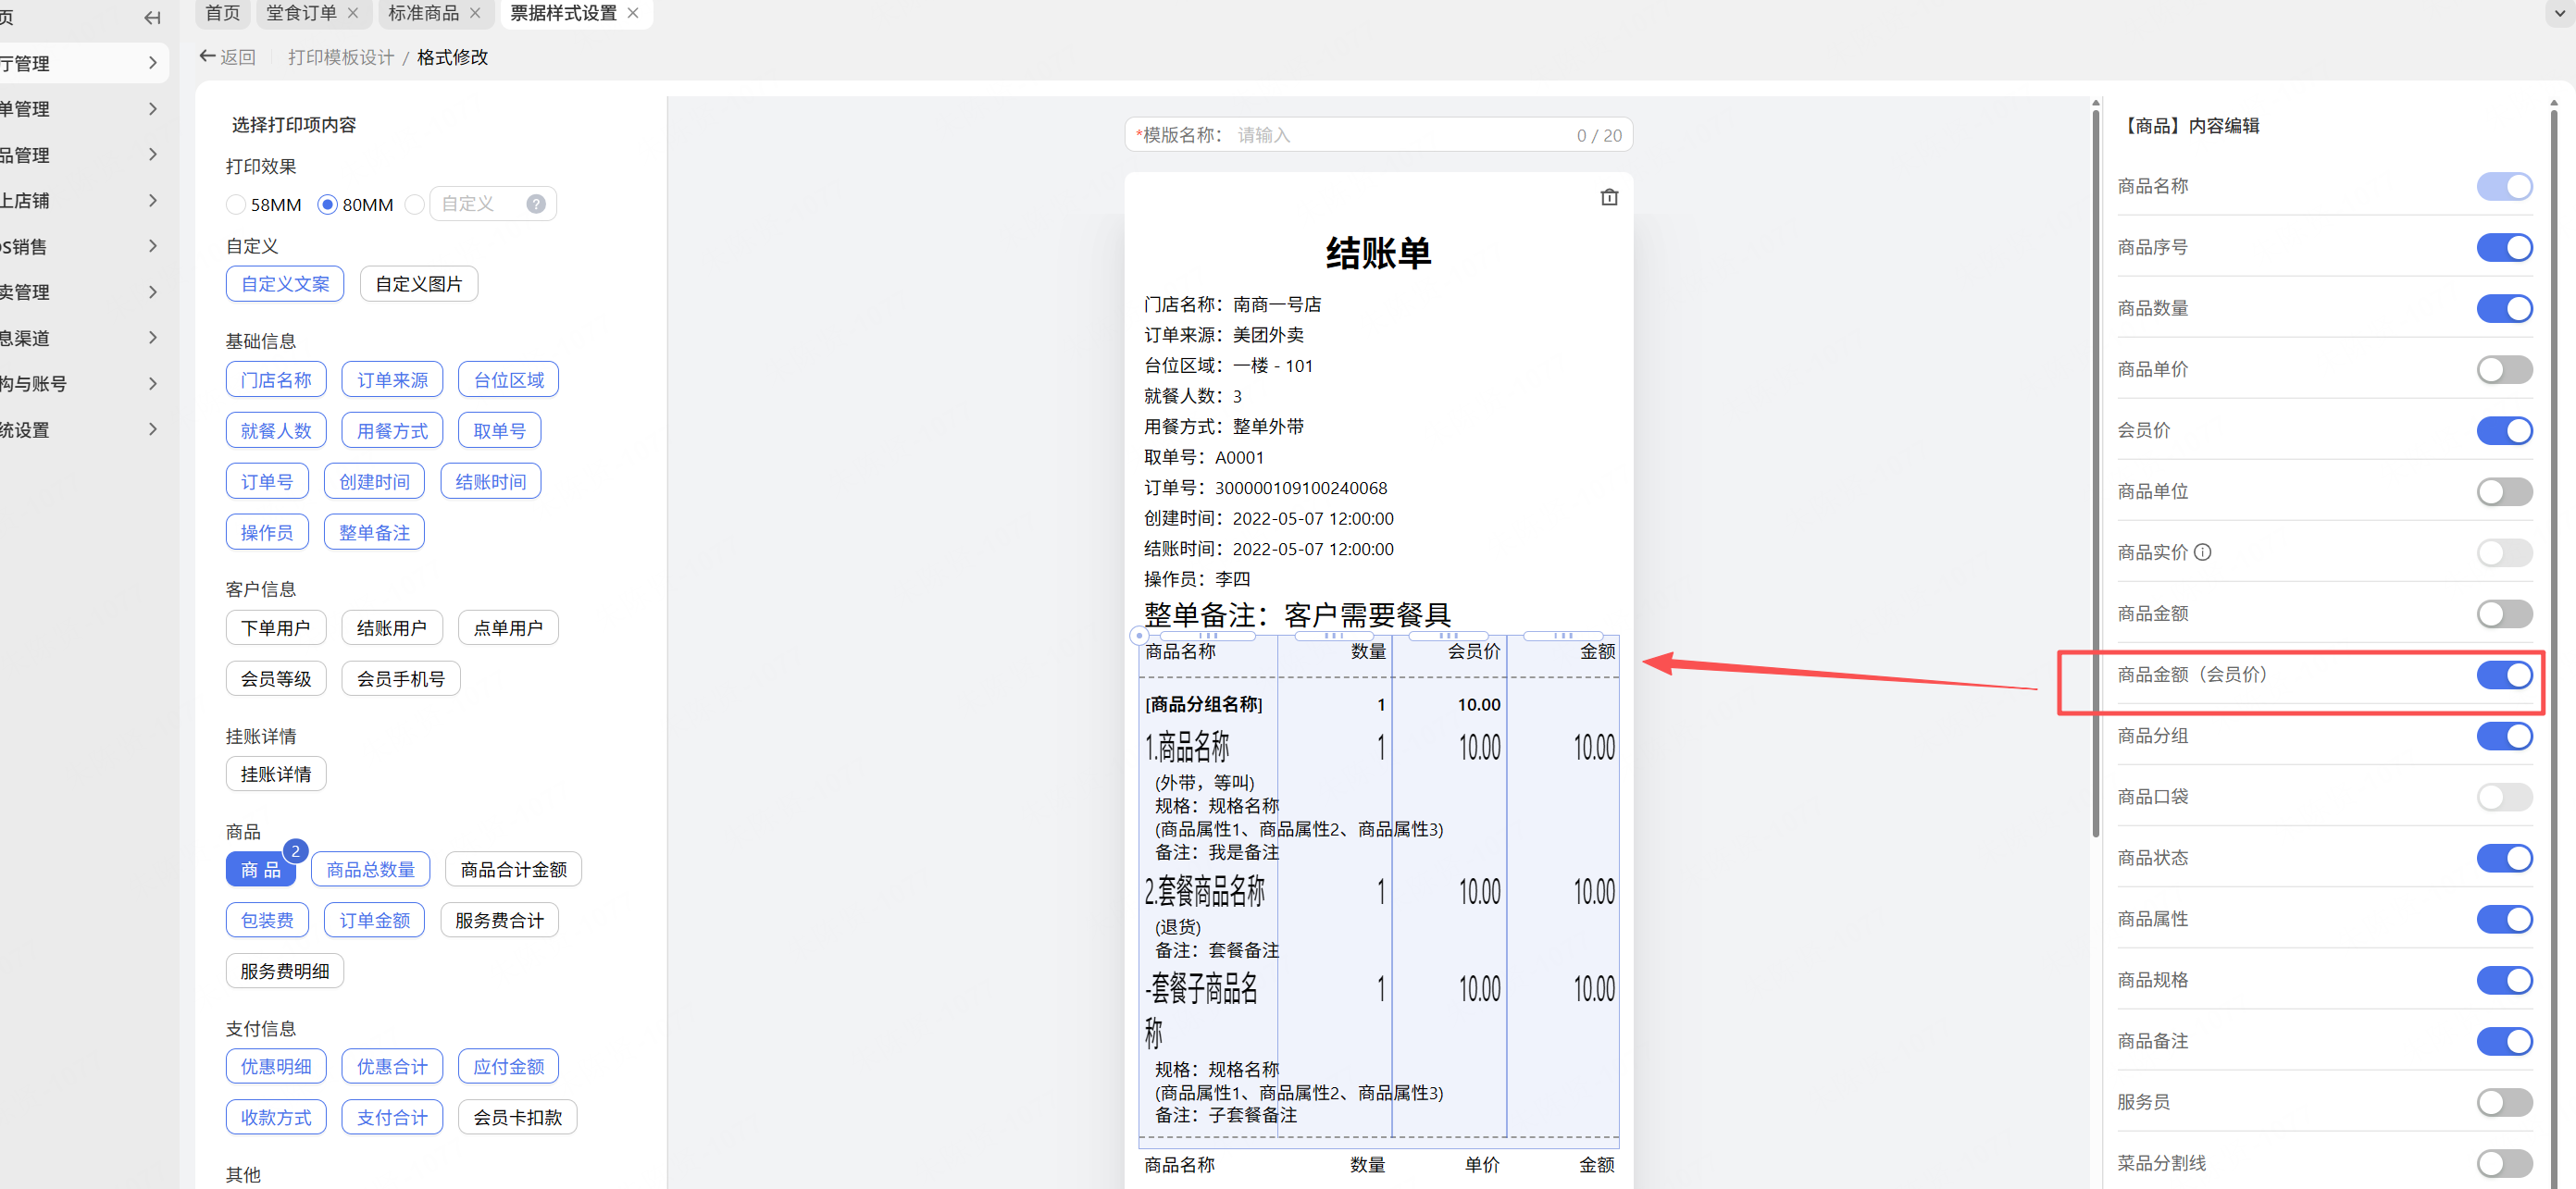The width and height of the screenshot is (2576, 1189).
Task: Toggle off the 商品金额（会员价）switch
Action: point(2503,675)
